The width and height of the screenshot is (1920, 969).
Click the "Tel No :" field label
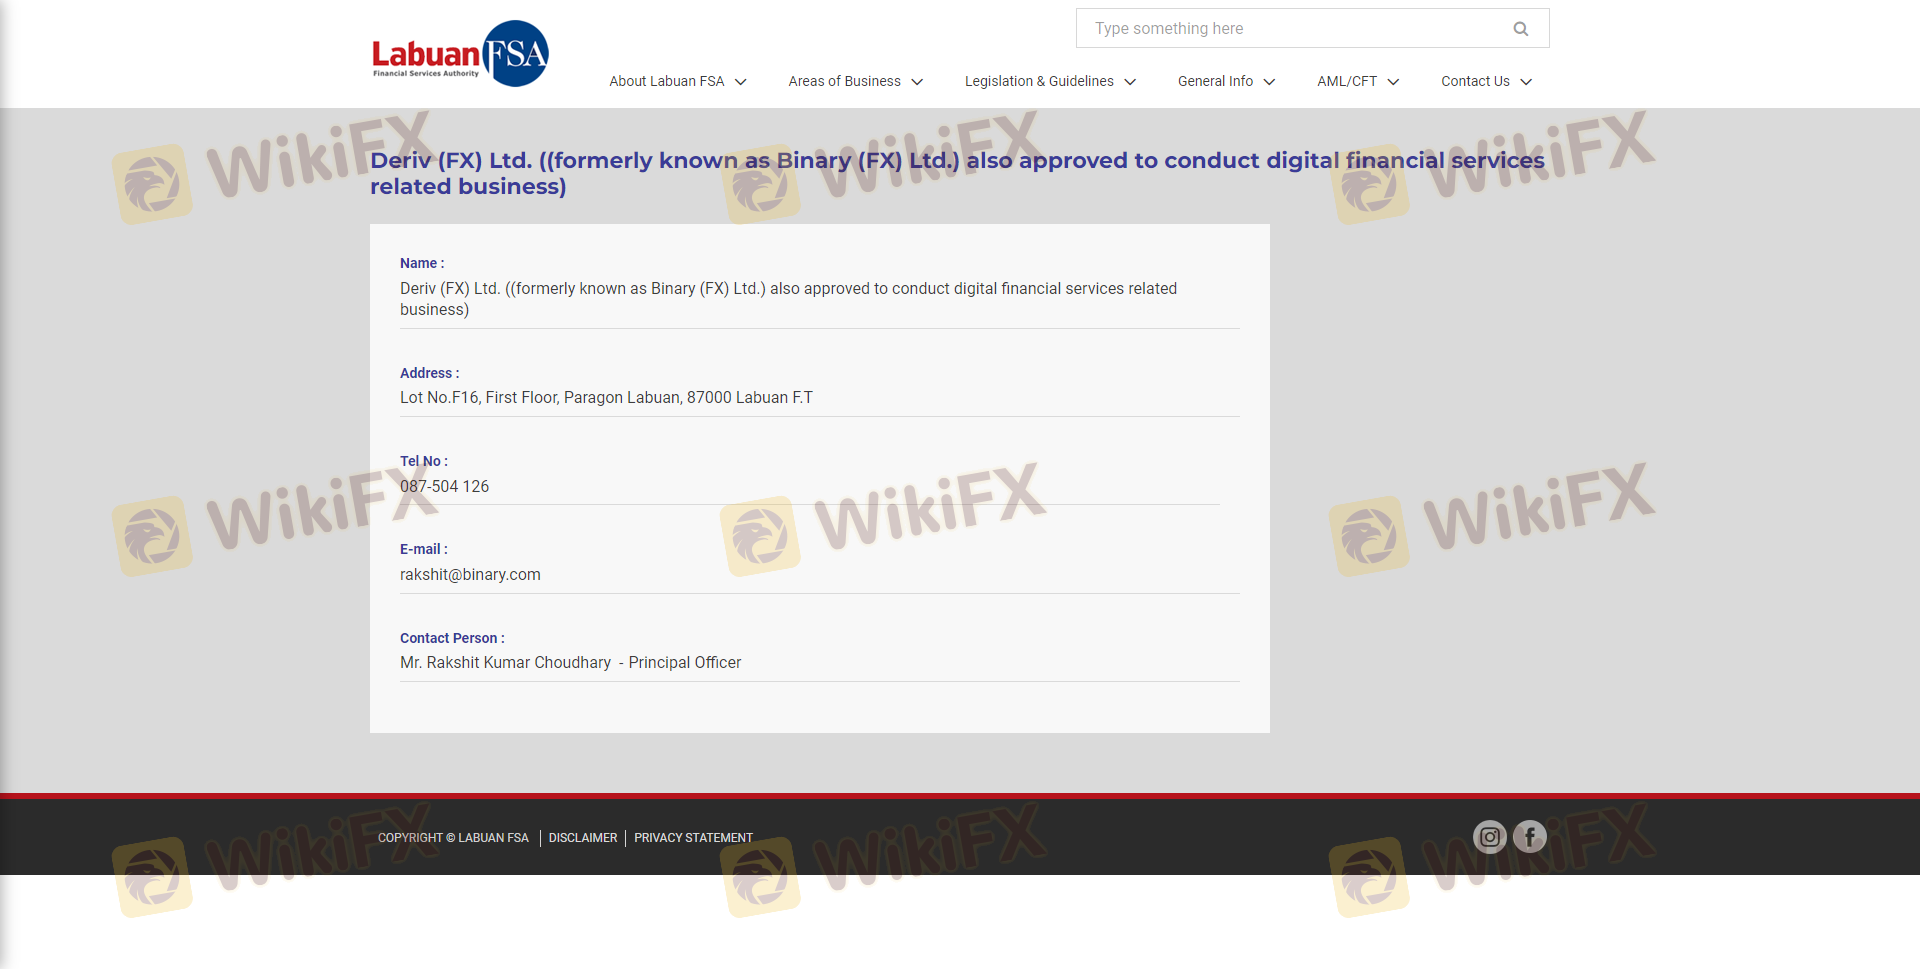pyautogui.click(x=424, y=461)
